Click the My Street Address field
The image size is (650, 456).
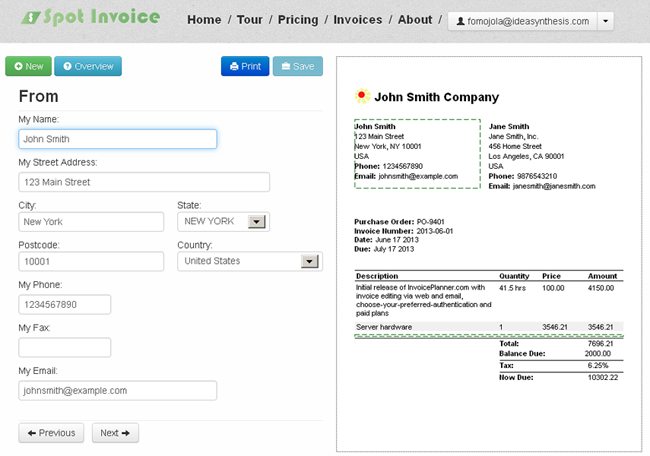click(x=144, y=182)
